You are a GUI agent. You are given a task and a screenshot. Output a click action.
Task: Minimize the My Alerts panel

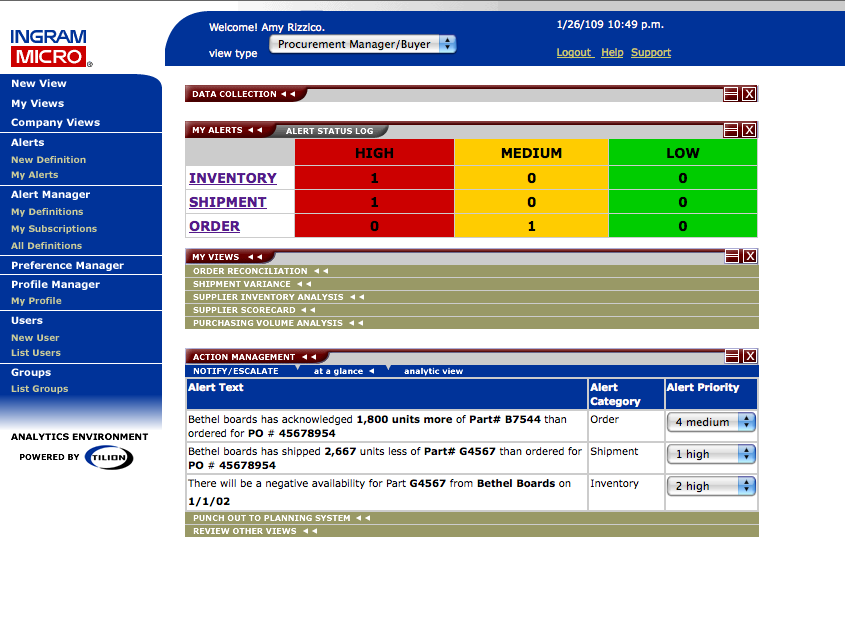(x=731, y=130)
